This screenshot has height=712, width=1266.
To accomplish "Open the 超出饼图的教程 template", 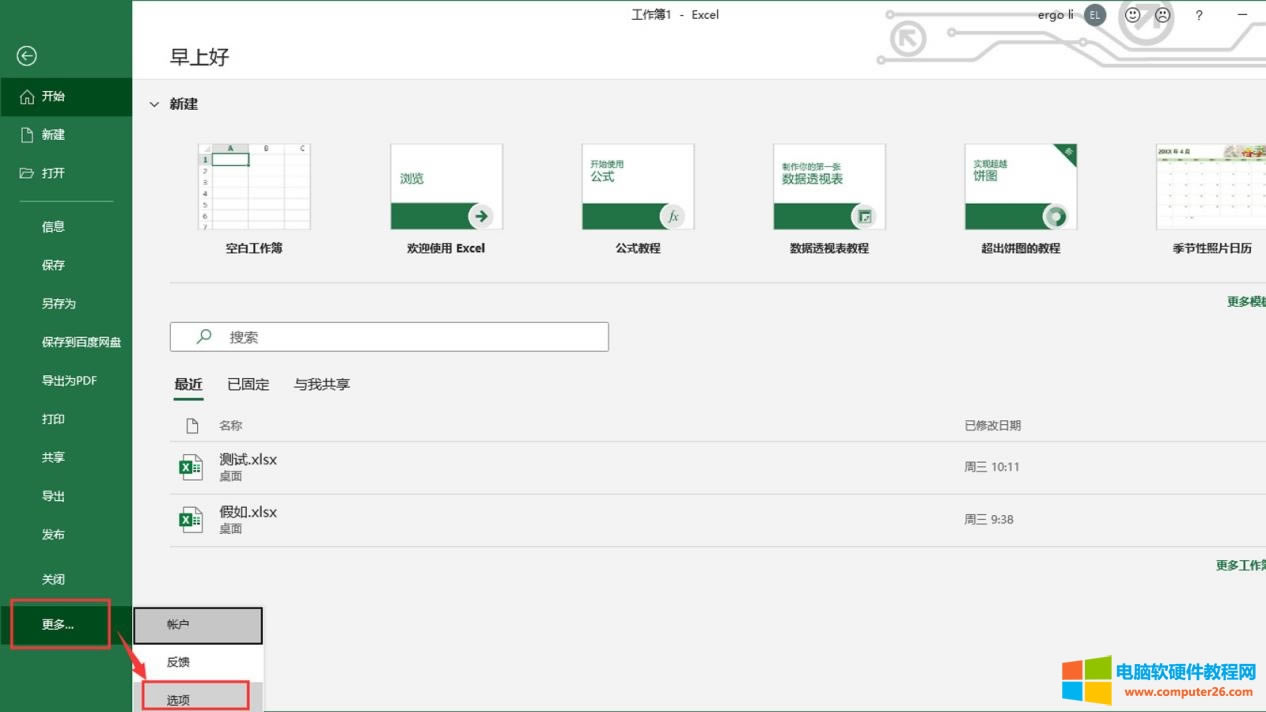I will pos(1020,199).
